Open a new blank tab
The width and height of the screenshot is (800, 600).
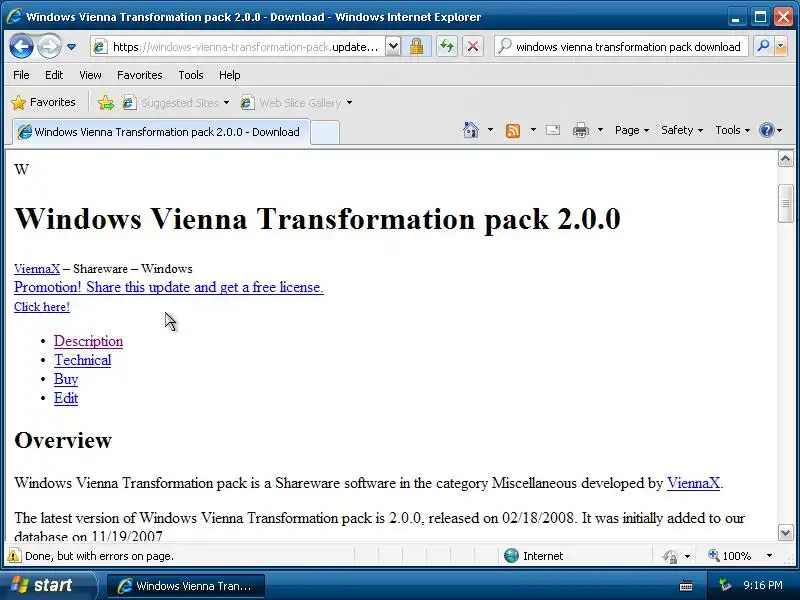point(324,133)
